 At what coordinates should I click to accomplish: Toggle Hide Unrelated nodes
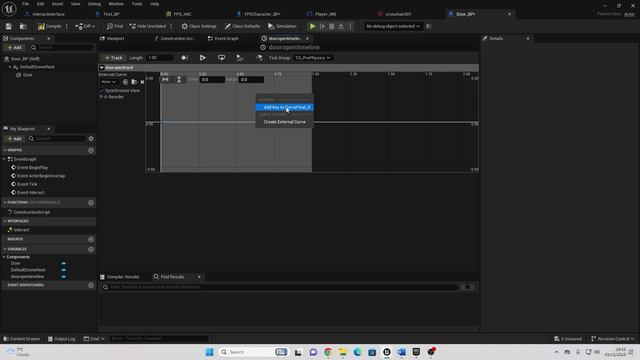[x=147, y=26]
